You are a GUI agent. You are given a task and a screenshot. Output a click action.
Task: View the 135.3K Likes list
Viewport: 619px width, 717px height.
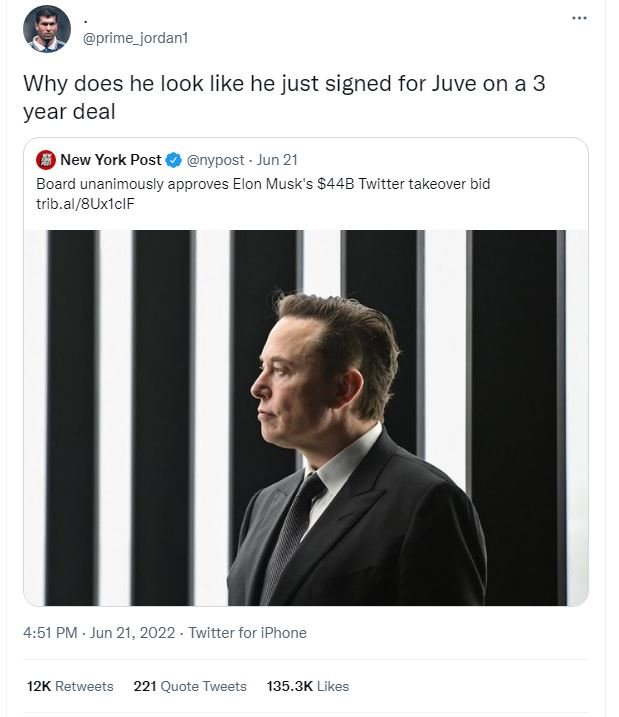tap(308, 686)
